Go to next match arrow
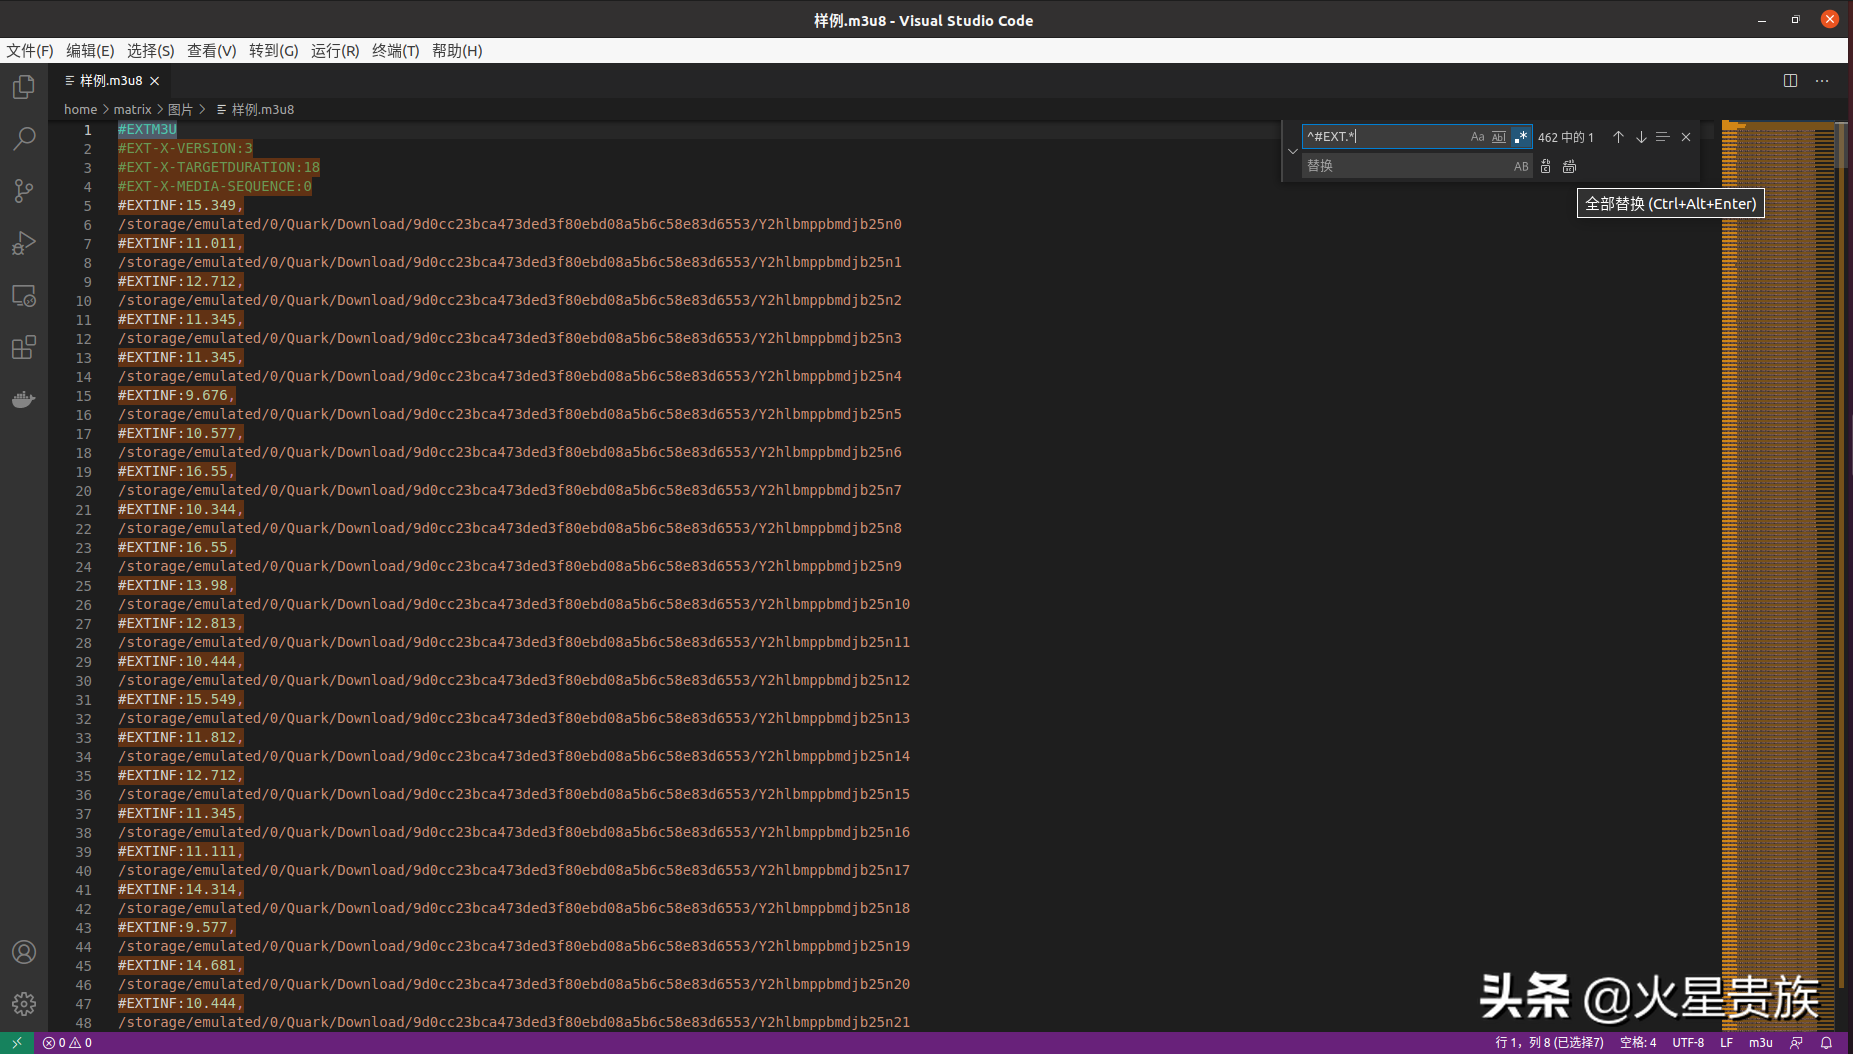Screen dimensions: 1853x1054 (x=1641, y=137)
